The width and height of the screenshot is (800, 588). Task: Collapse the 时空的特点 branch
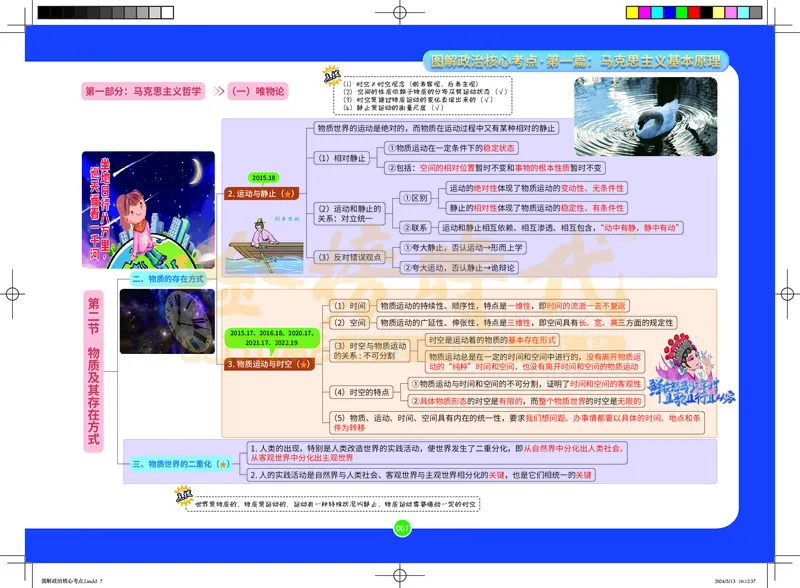coord(360,390)
